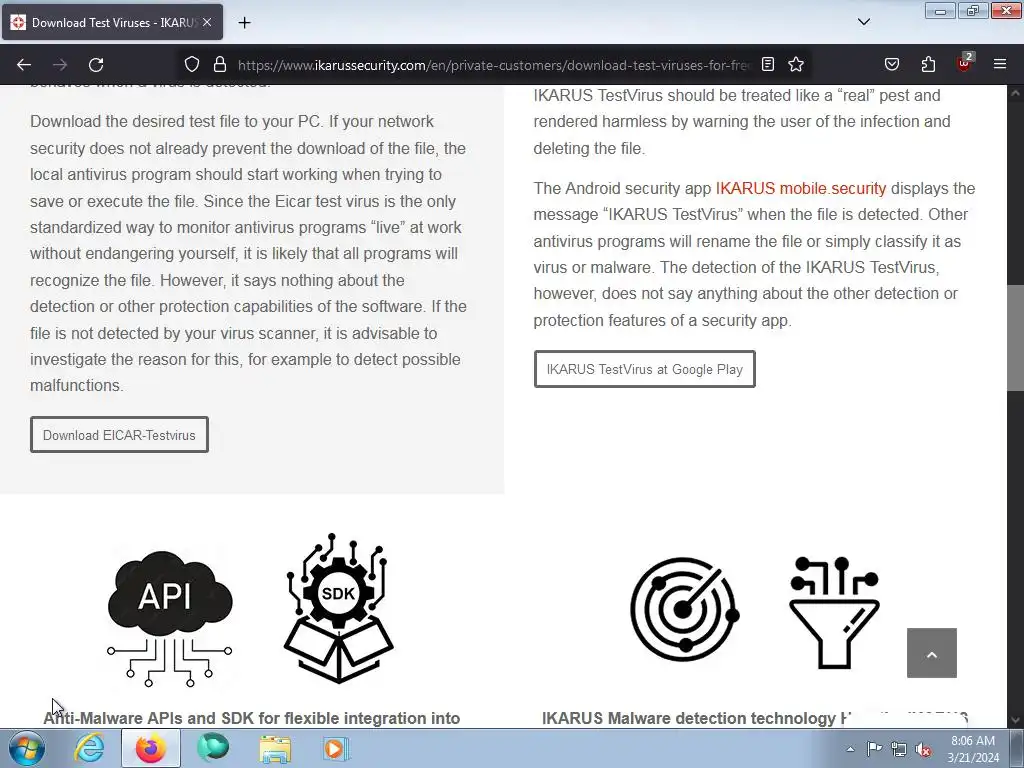Image resolution: width=1024 pixels, height=768 pixels.
Task: Open Firefox application menu
Action: click(999, 64)
